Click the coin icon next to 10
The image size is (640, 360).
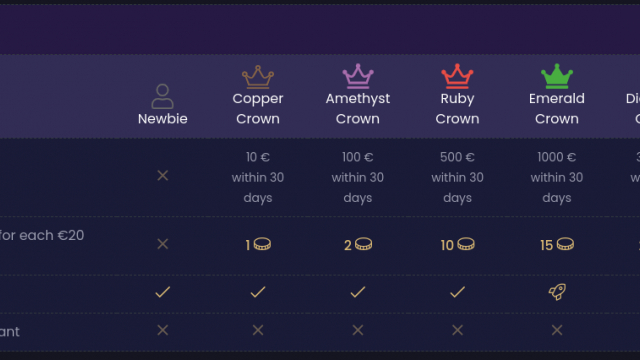(x=466, y=244)
